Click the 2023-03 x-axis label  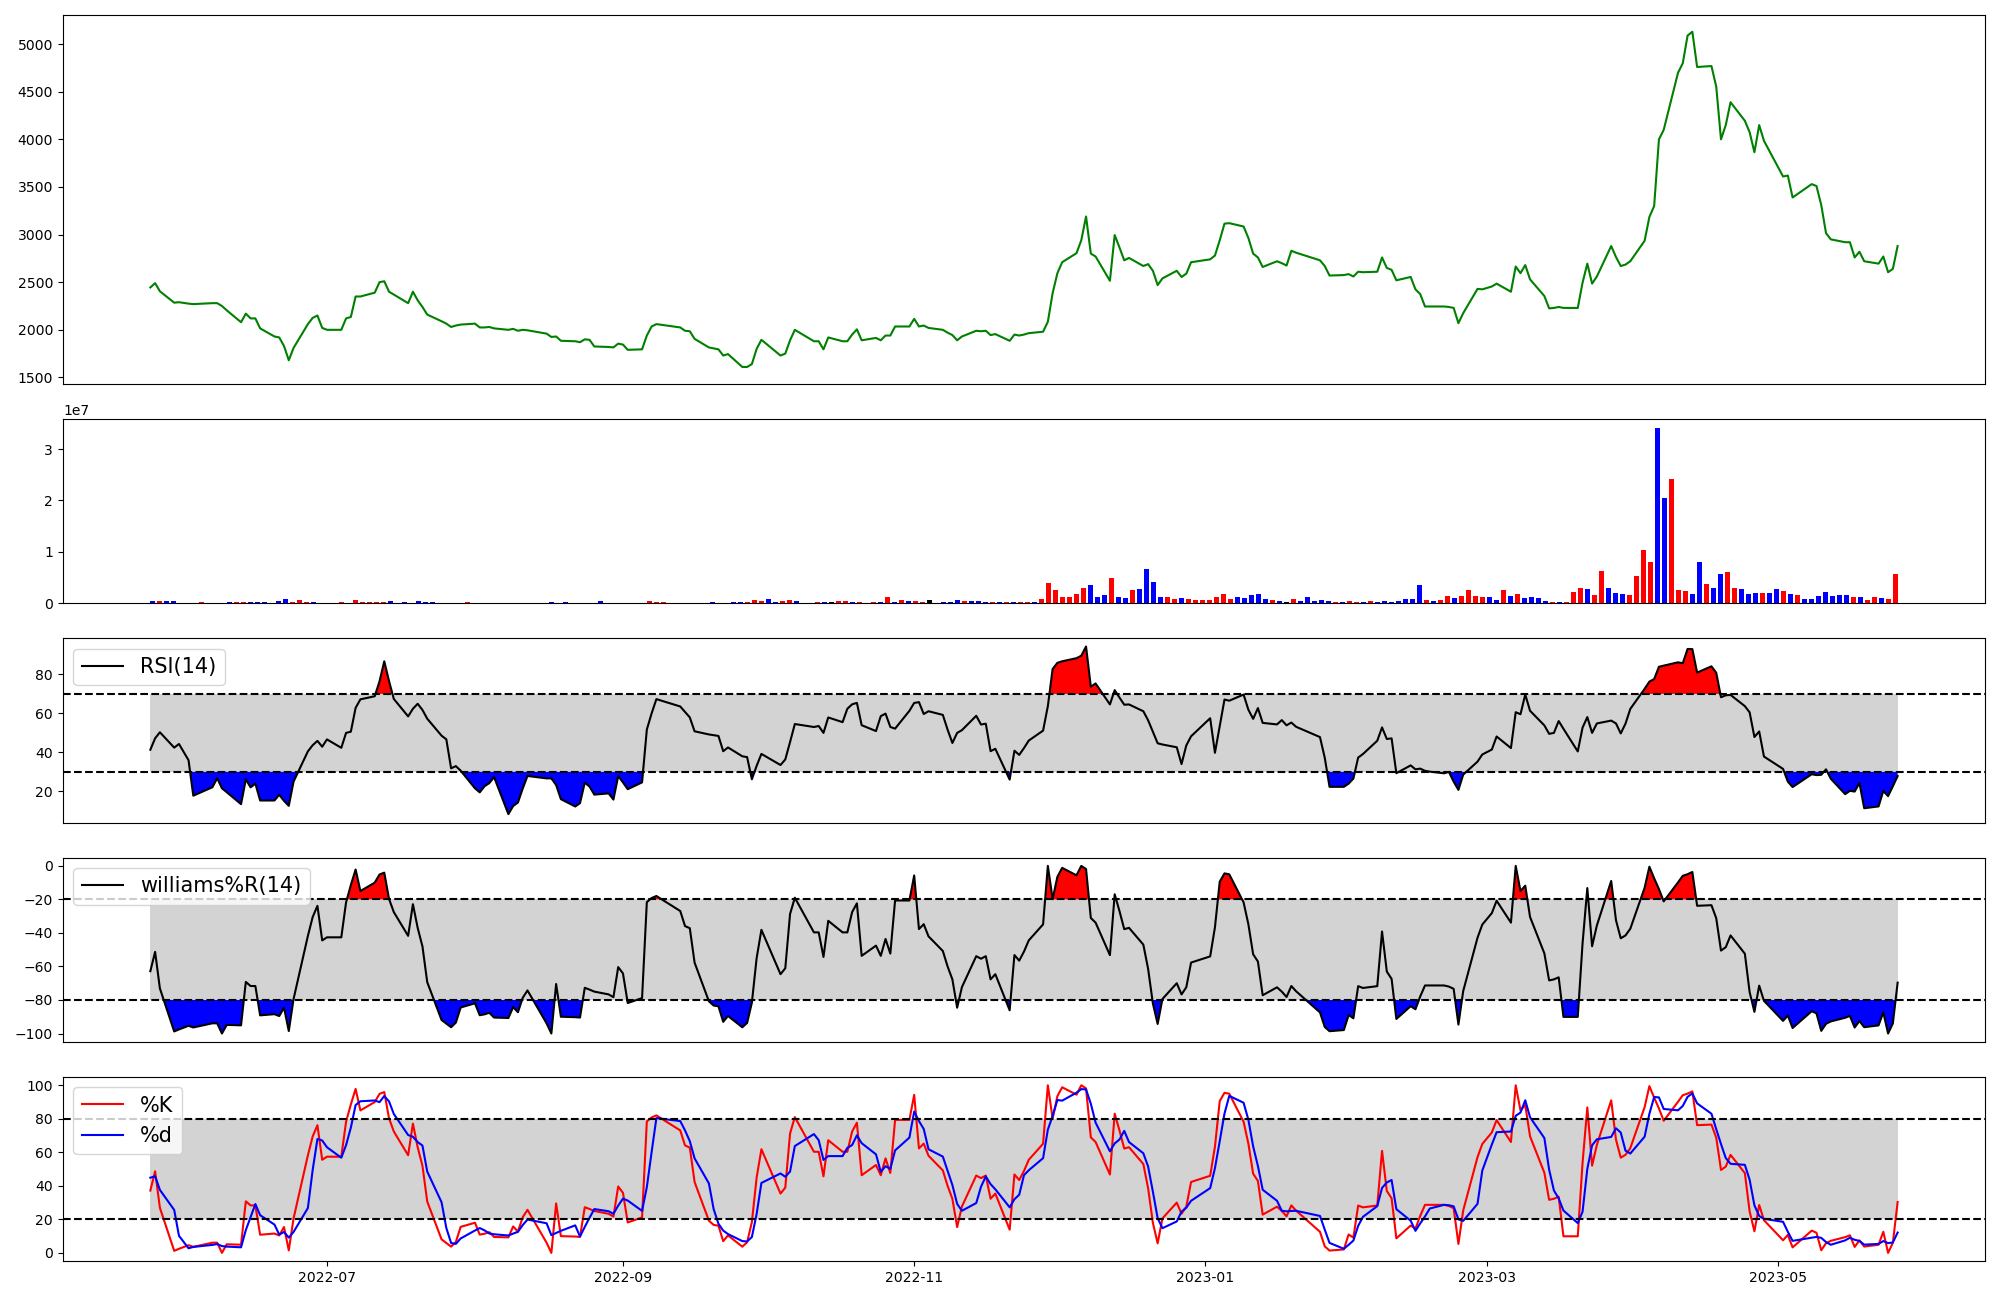tap(1487, 1277)
